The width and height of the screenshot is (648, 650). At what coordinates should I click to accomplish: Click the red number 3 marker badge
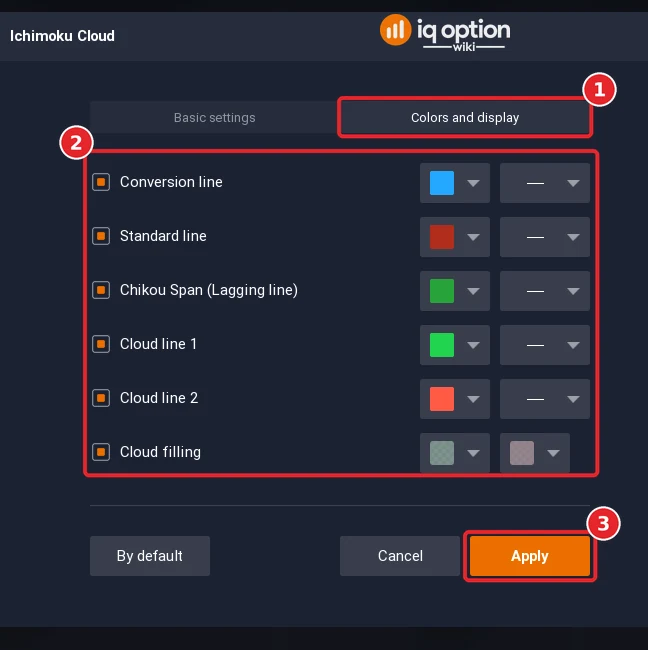pos(603,524)
